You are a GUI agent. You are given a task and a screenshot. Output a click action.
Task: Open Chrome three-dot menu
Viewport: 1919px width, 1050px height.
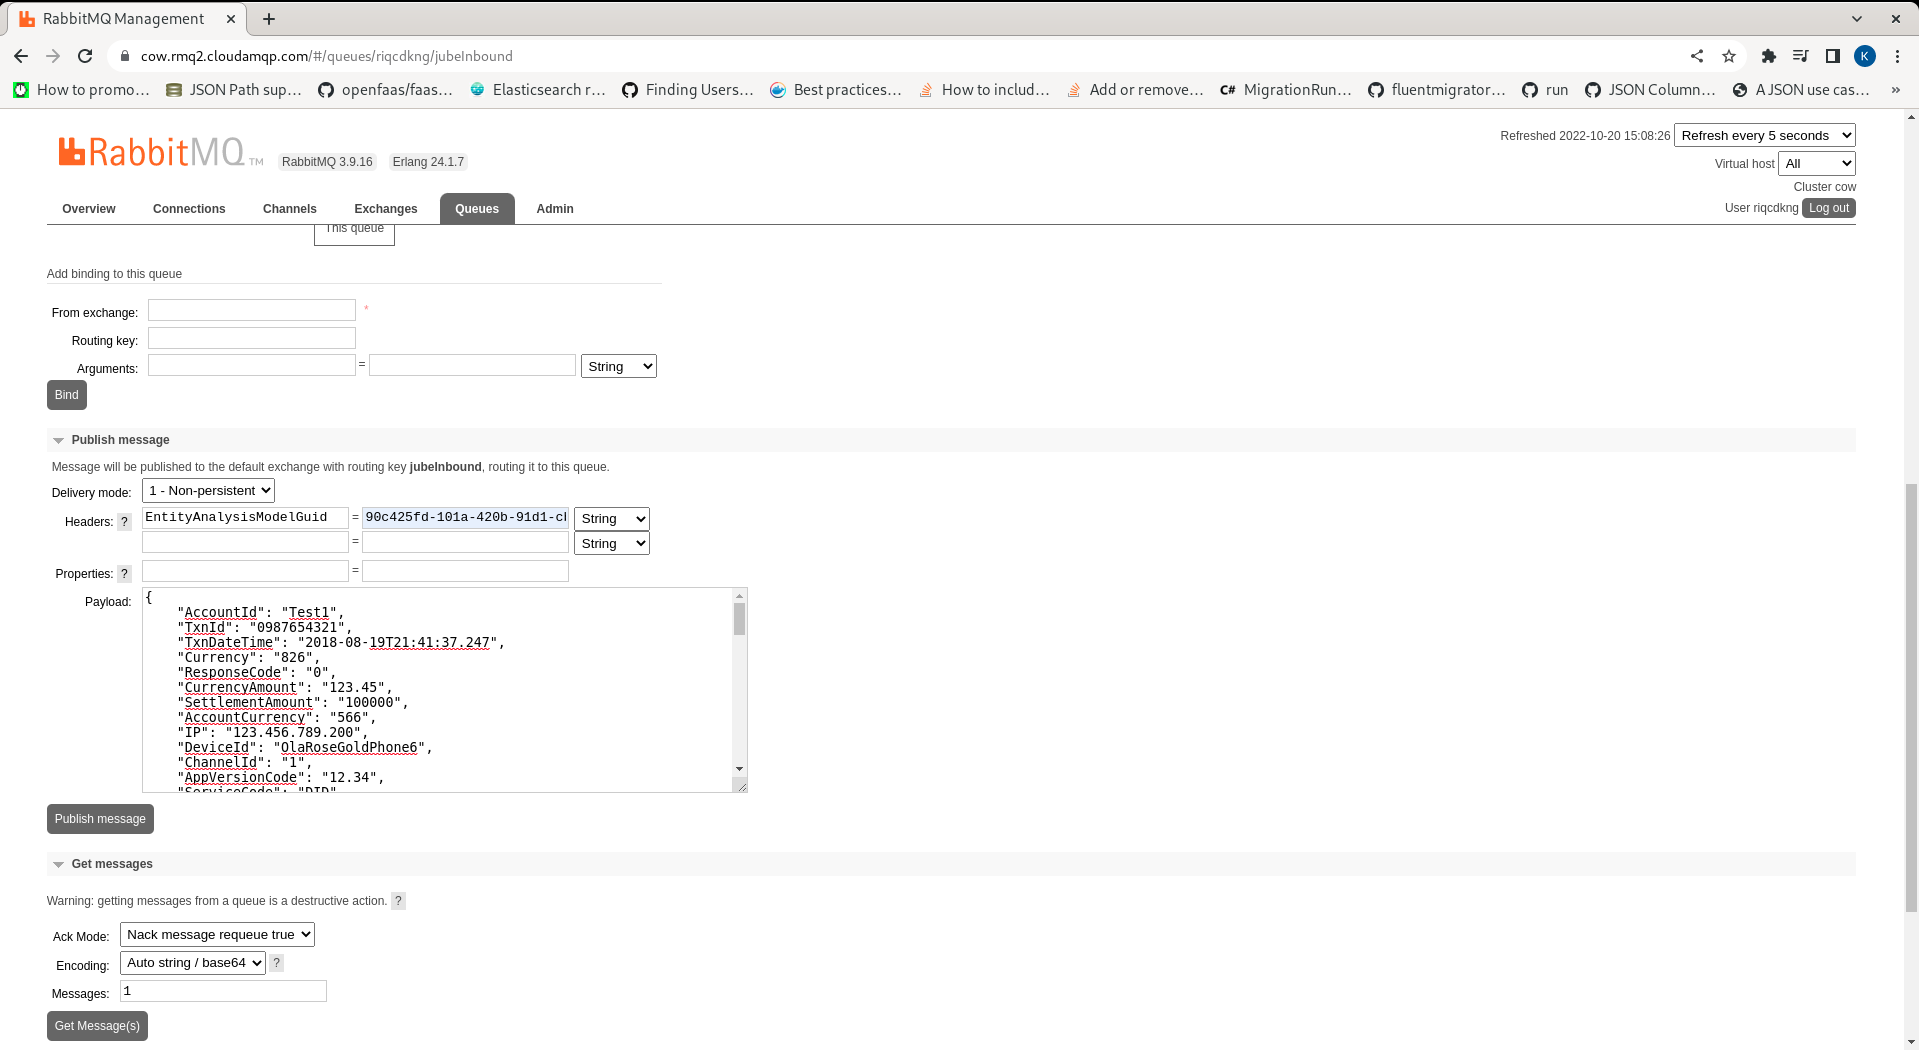(1897, 56)
